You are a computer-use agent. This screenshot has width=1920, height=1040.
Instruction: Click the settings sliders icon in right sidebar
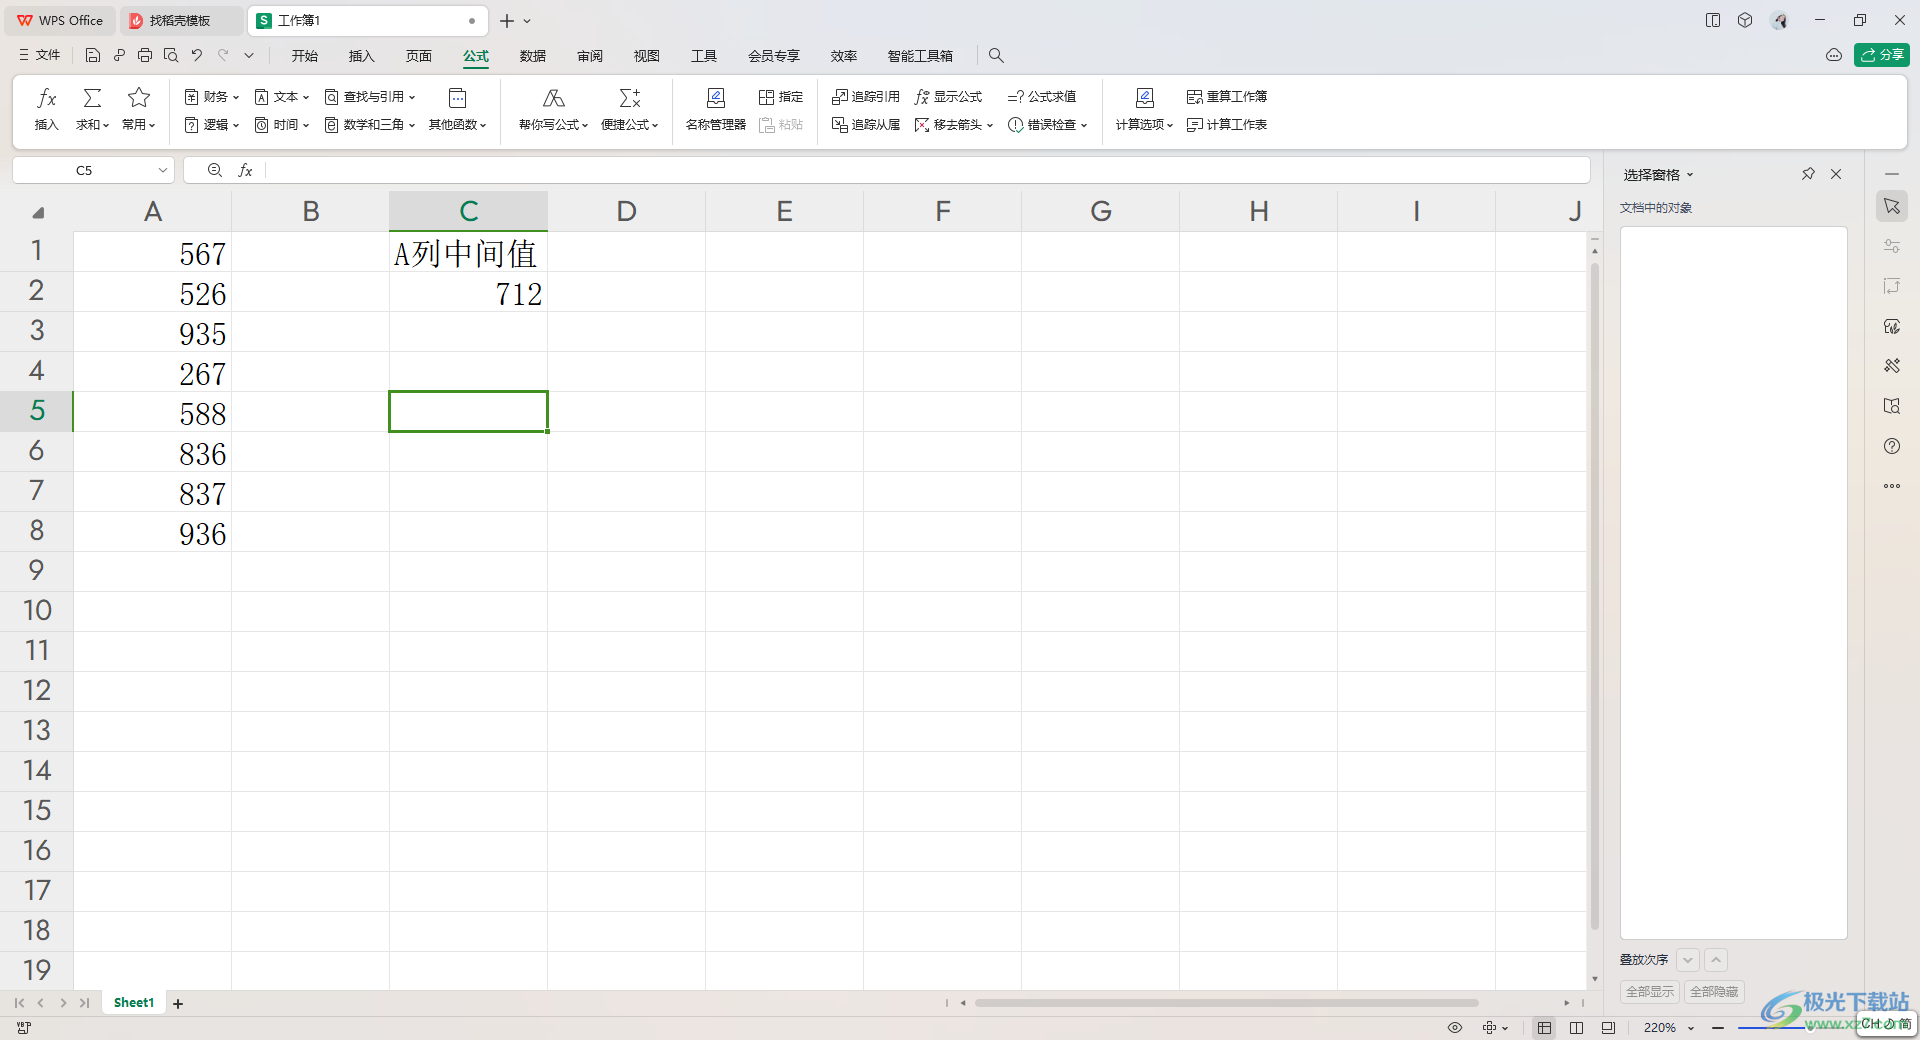1892,246
